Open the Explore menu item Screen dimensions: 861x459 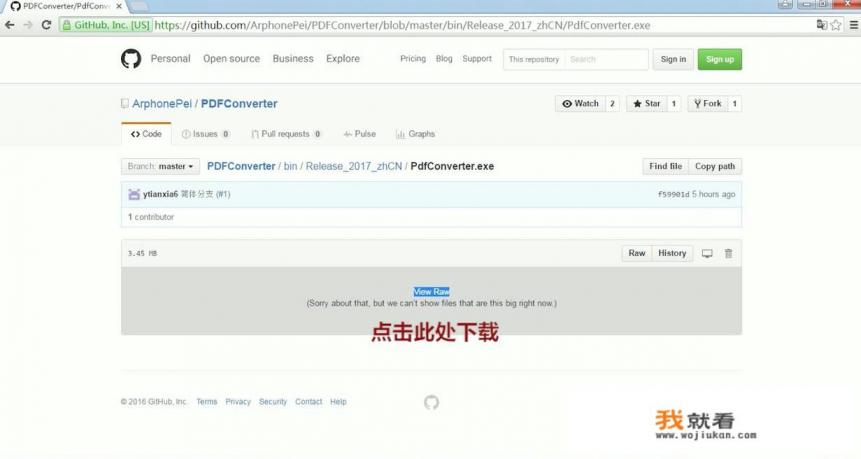tap(342, 59)
